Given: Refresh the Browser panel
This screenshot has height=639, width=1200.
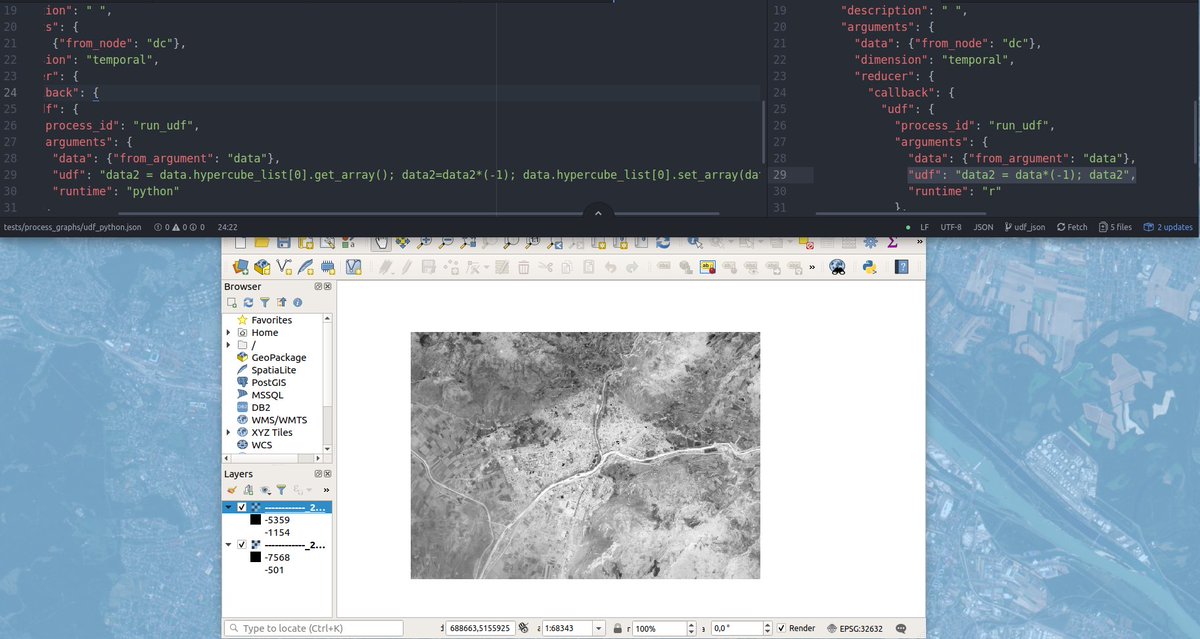Looking at the screenshot, I should pyautogui.click(x=247, y=302).
